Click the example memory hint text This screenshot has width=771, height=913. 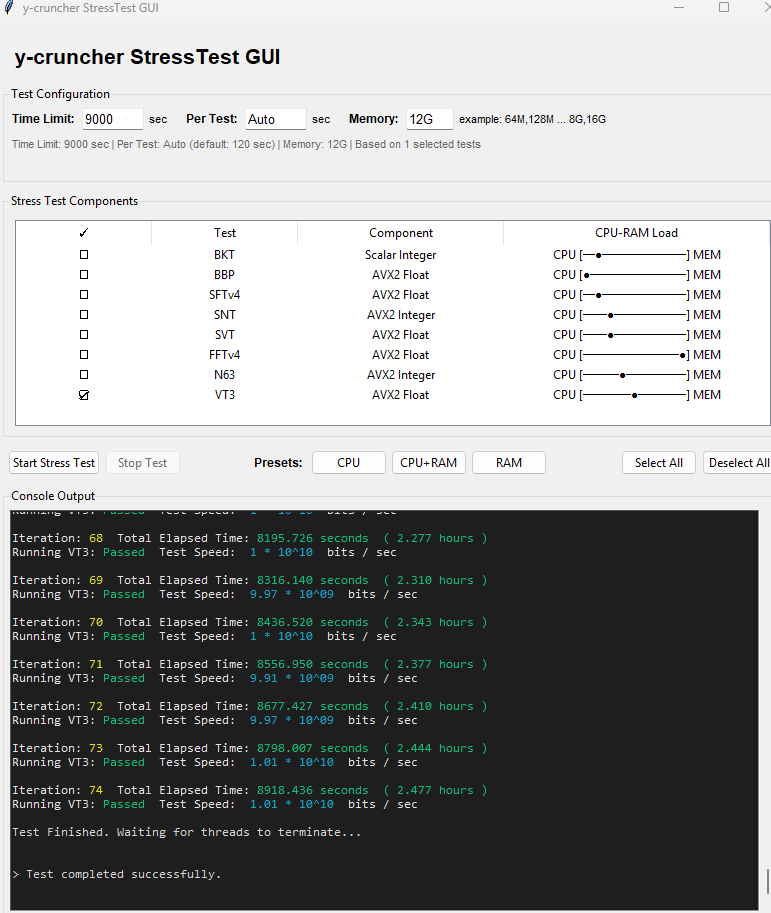point(532,119)
